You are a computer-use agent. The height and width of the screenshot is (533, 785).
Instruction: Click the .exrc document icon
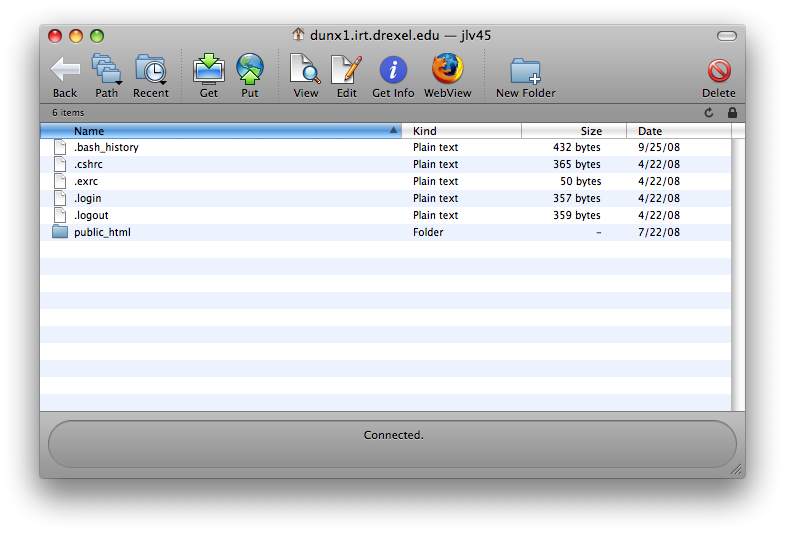click(60, 181)
